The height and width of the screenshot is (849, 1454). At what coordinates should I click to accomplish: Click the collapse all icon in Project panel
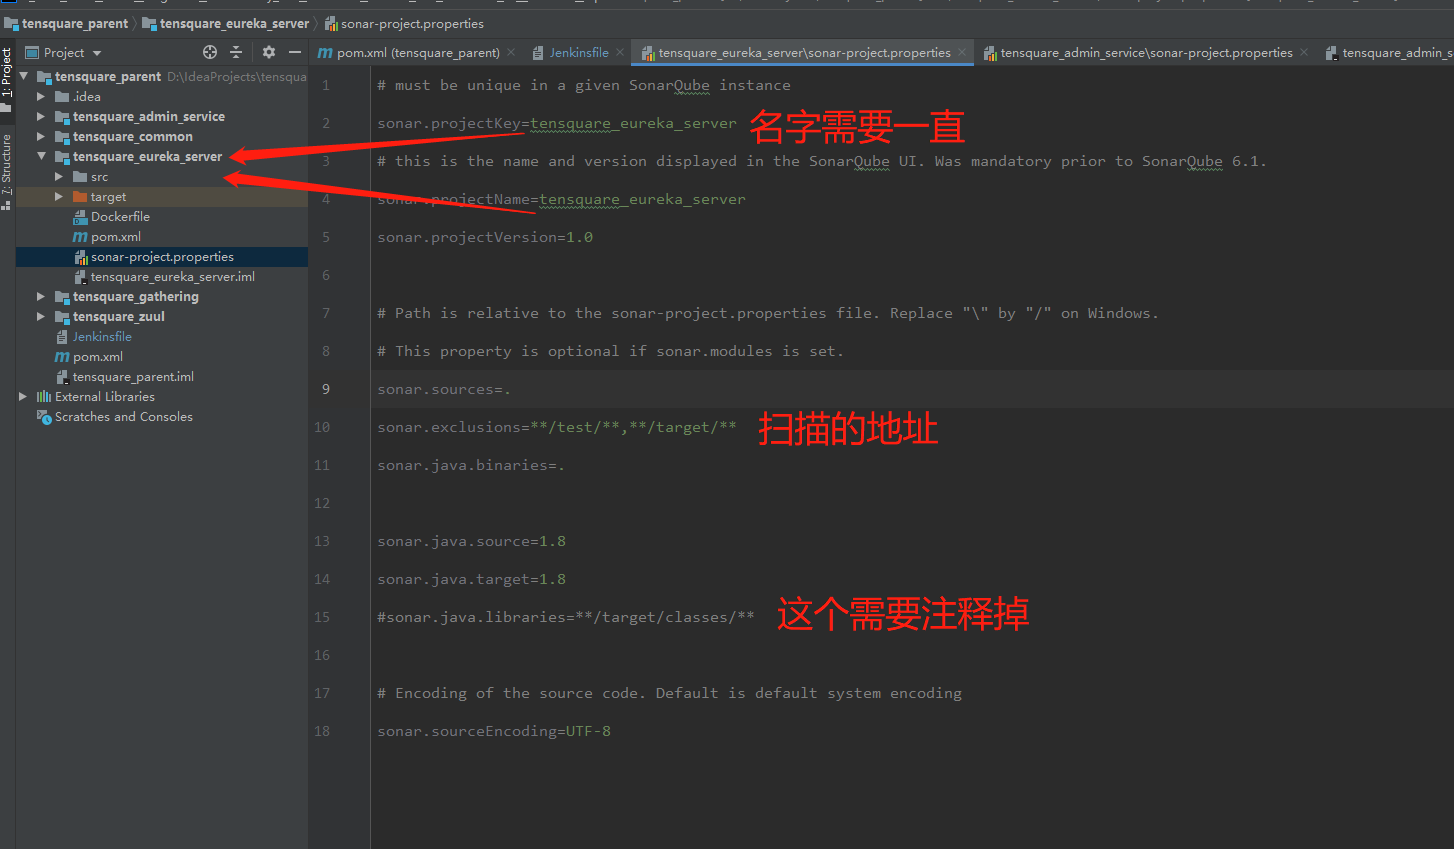click(x=236, y=52)
